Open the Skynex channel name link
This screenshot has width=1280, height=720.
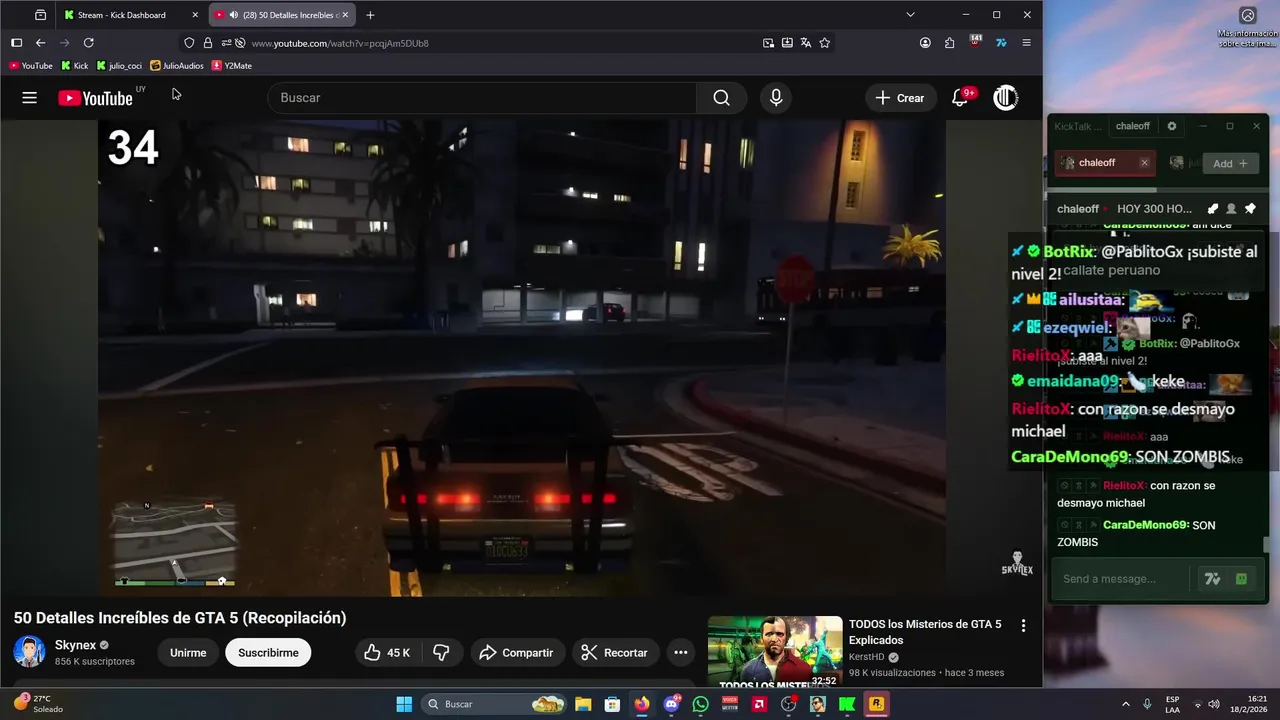tap(75, 645)
